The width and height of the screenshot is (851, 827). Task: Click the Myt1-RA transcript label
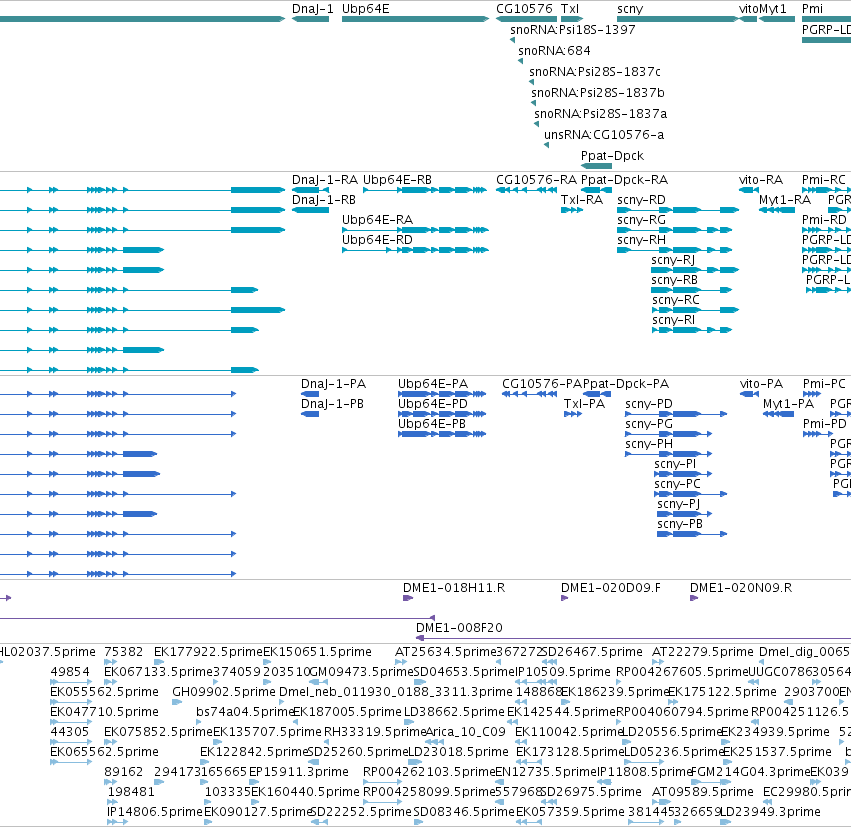pos(784,200)
